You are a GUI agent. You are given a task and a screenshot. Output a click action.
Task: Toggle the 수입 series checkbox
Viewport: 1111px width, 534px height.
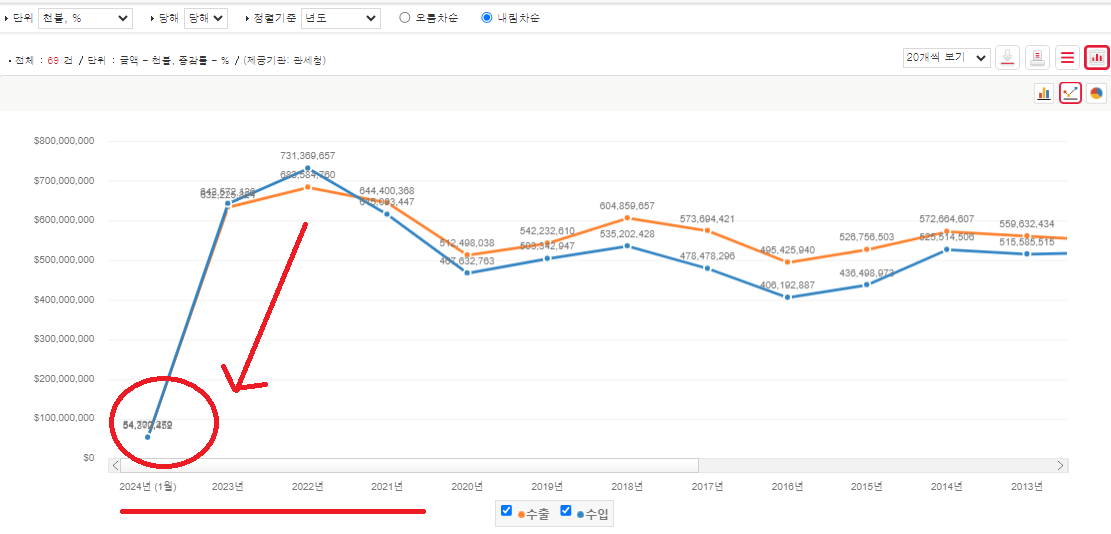566,511
